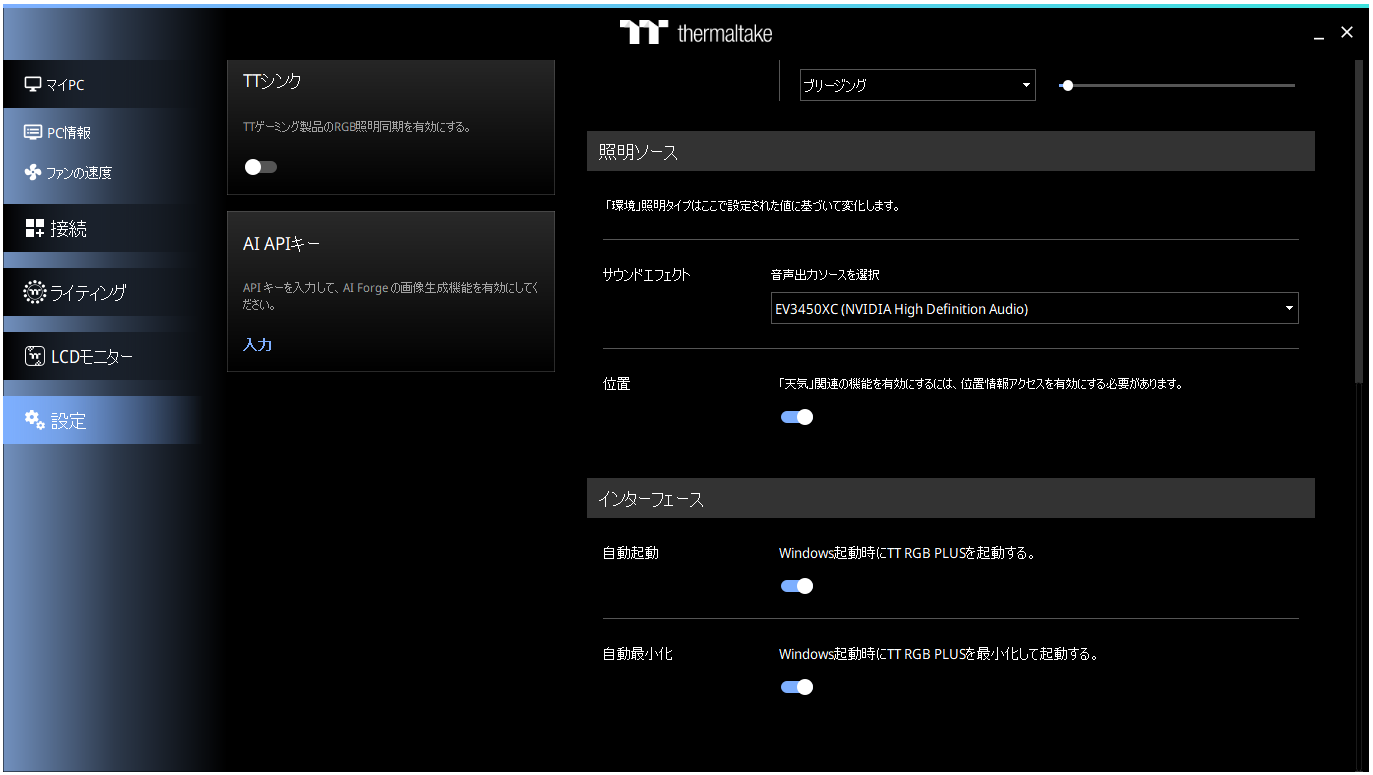Click the LCDモニター icon
The height and width of the screenshot is (775, 1373).
(x=35, y=357)
